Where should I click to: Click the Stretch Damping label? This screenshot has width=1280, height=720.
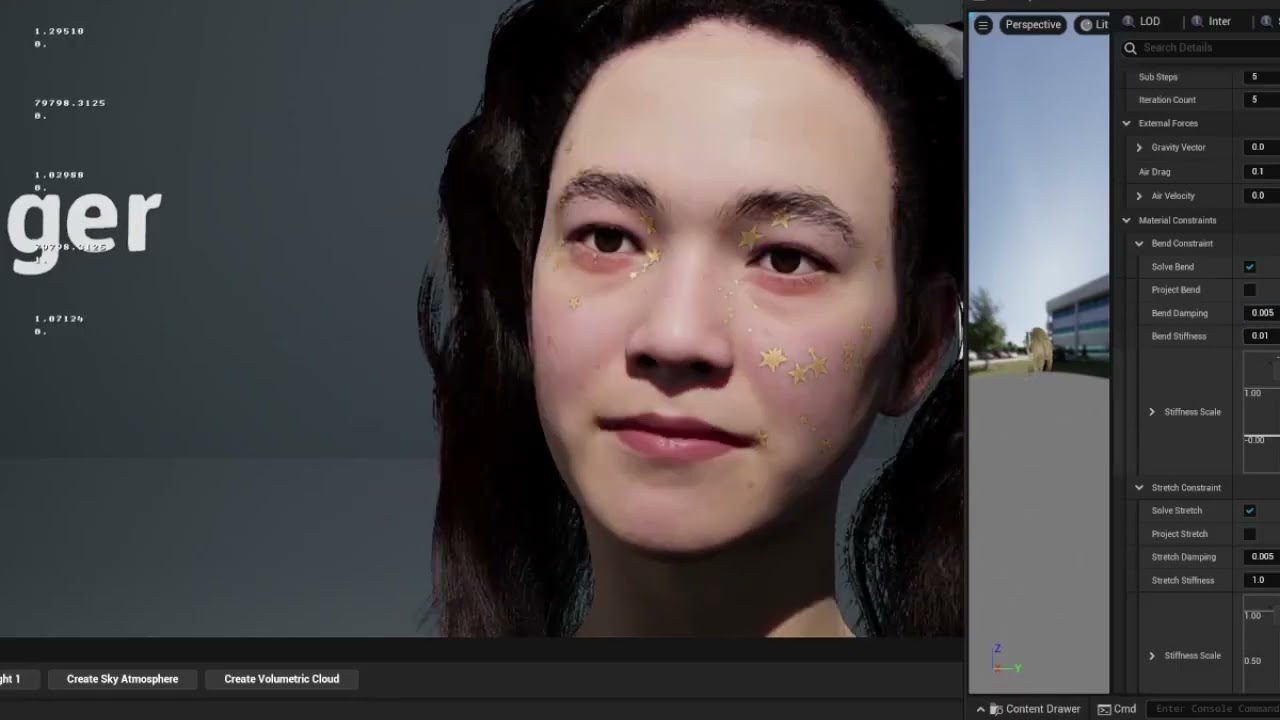tap(1184, 557)
